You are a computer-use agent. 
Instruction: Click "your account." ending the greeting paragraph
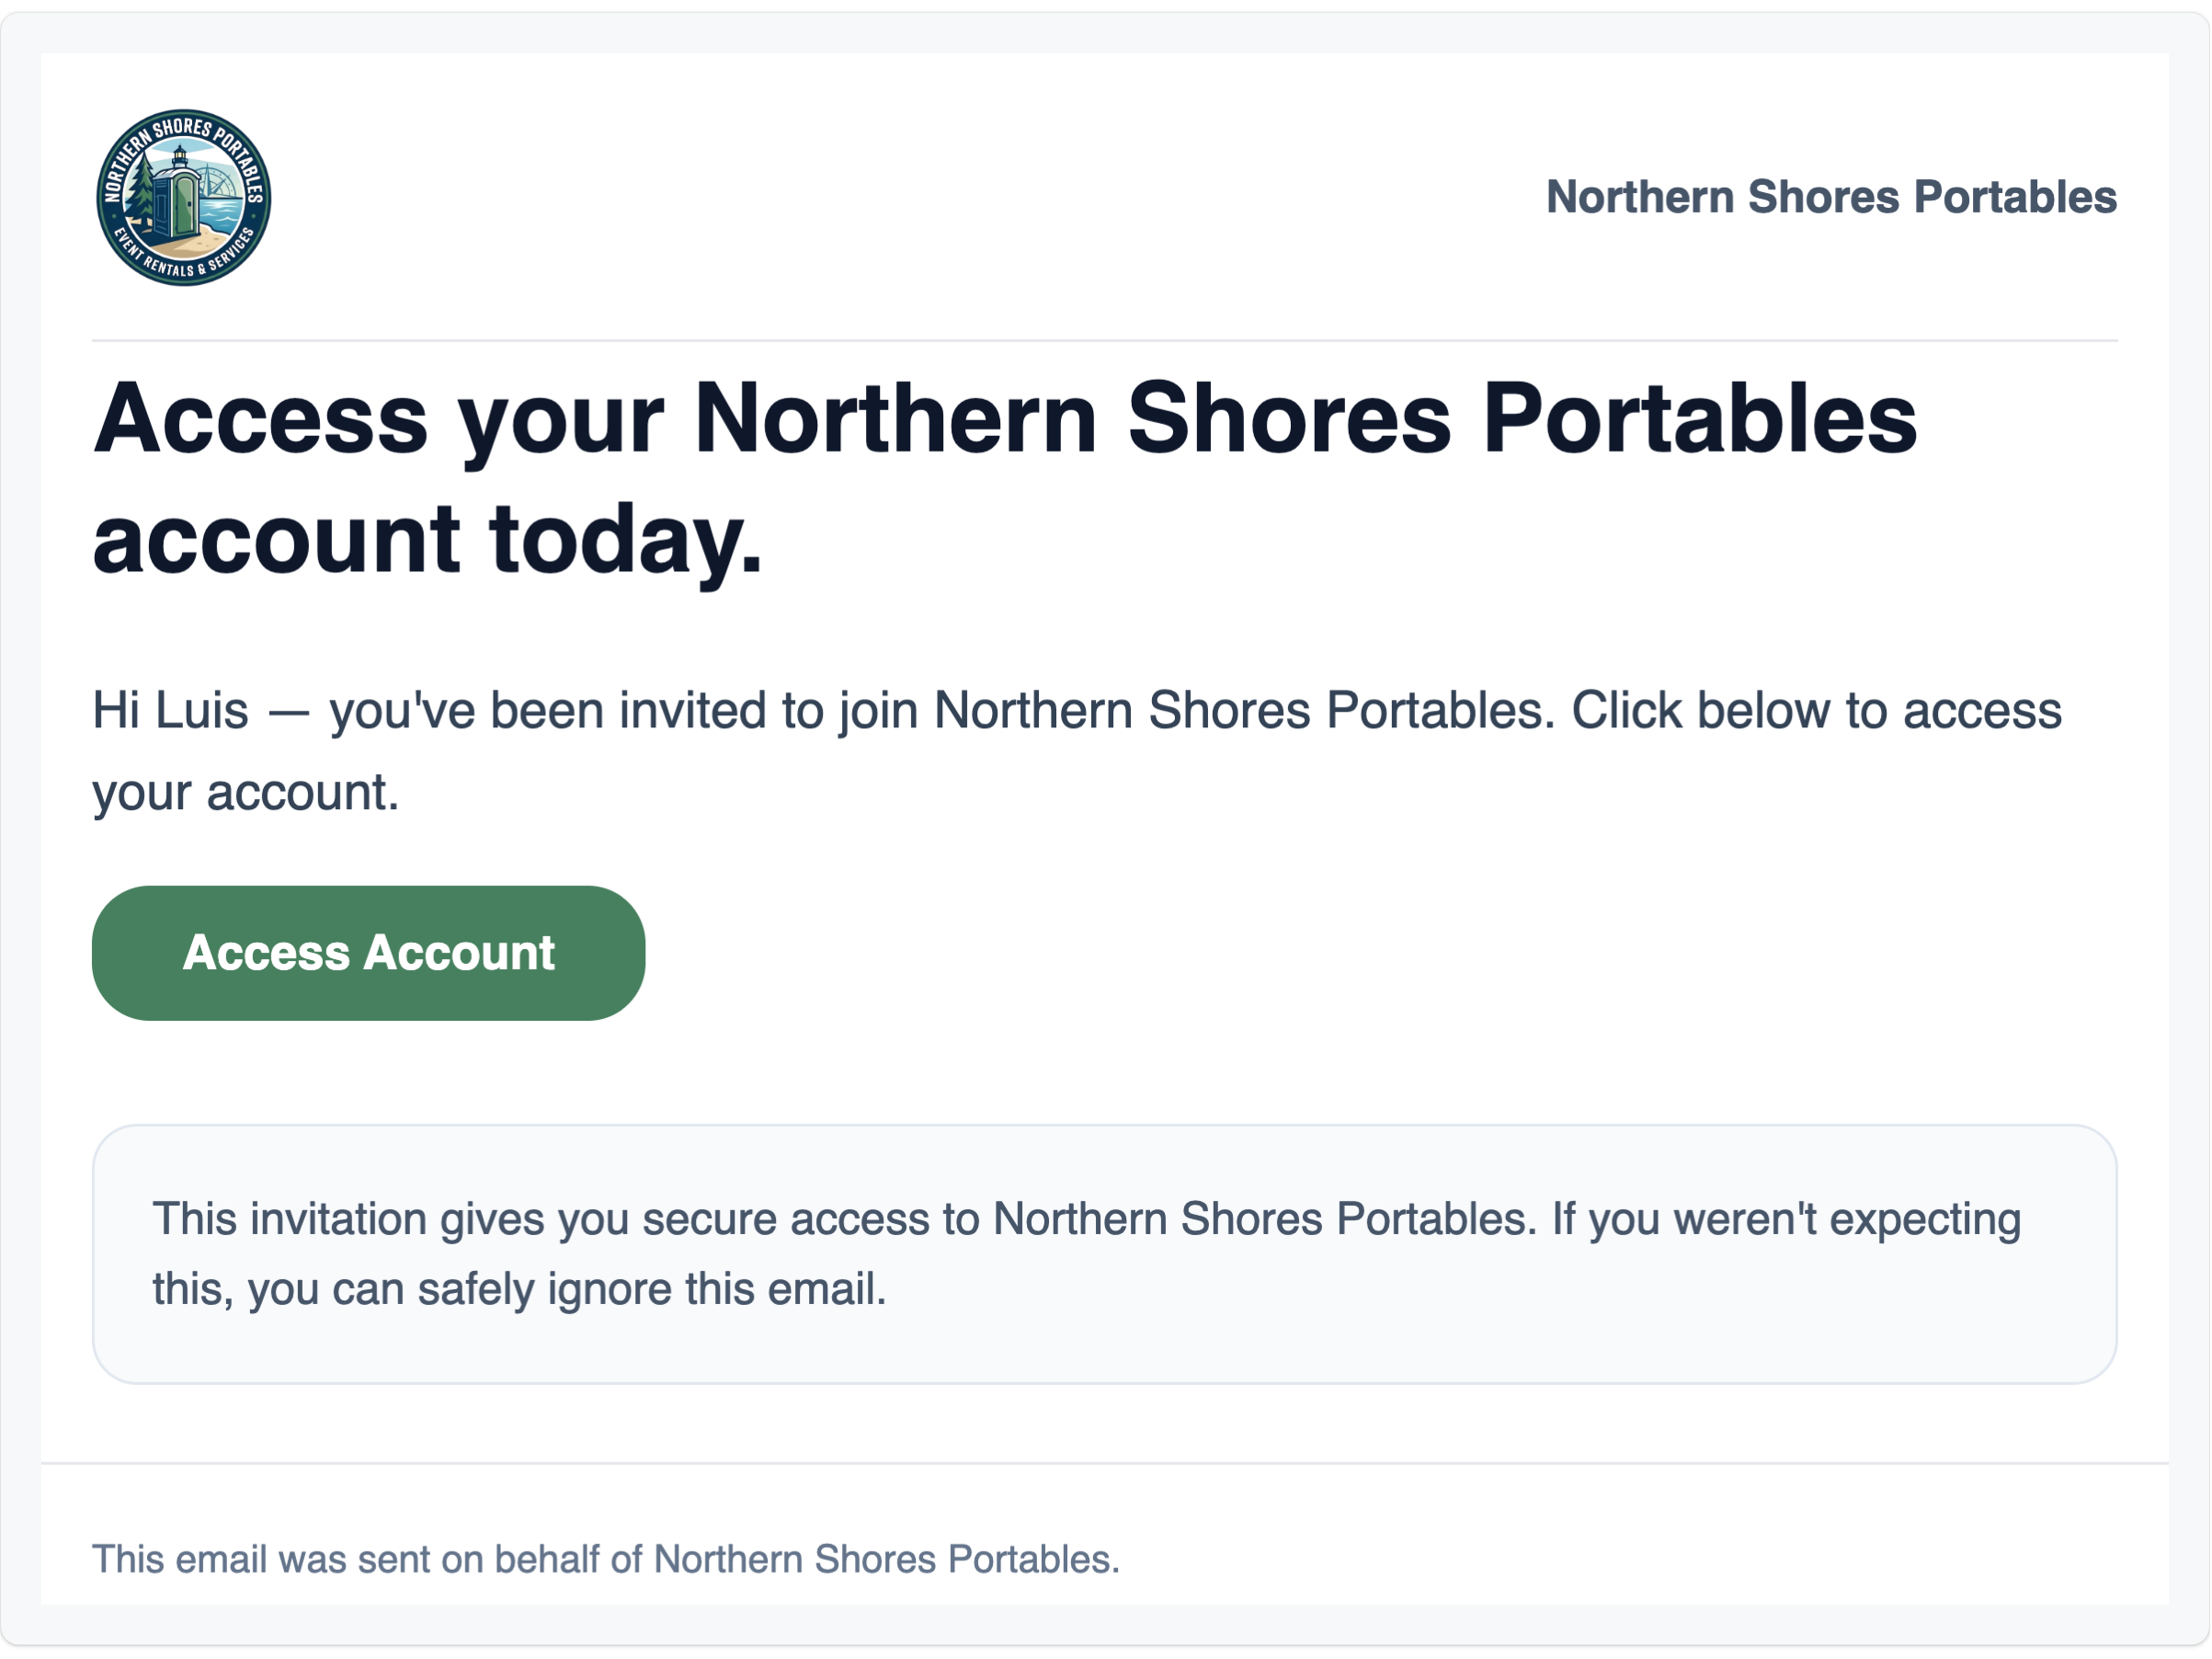245,793
